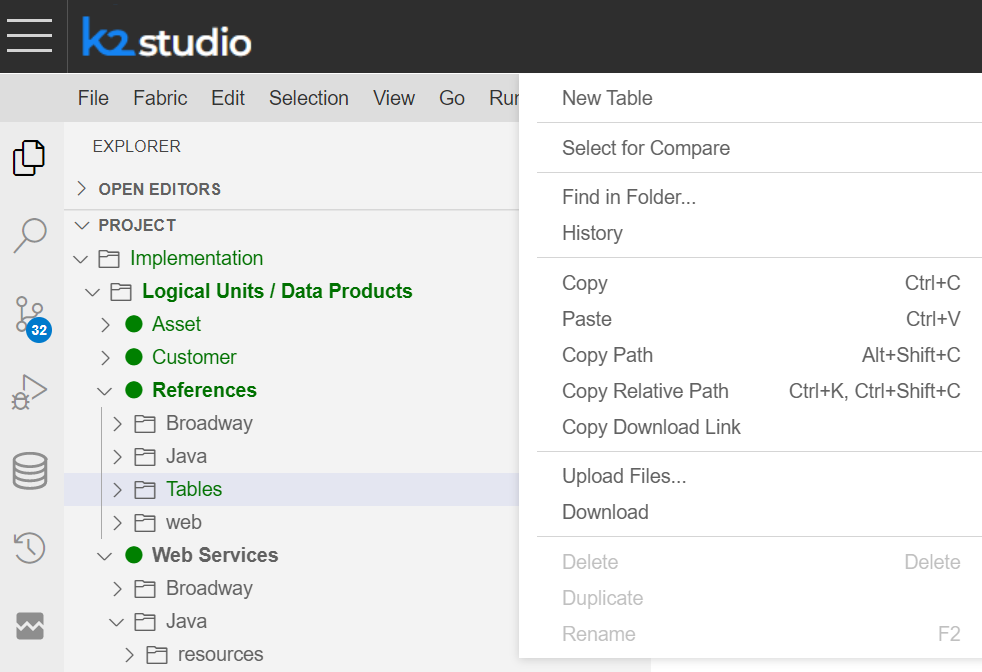
Task: Collapse the References node
Action: pos(106,391)
